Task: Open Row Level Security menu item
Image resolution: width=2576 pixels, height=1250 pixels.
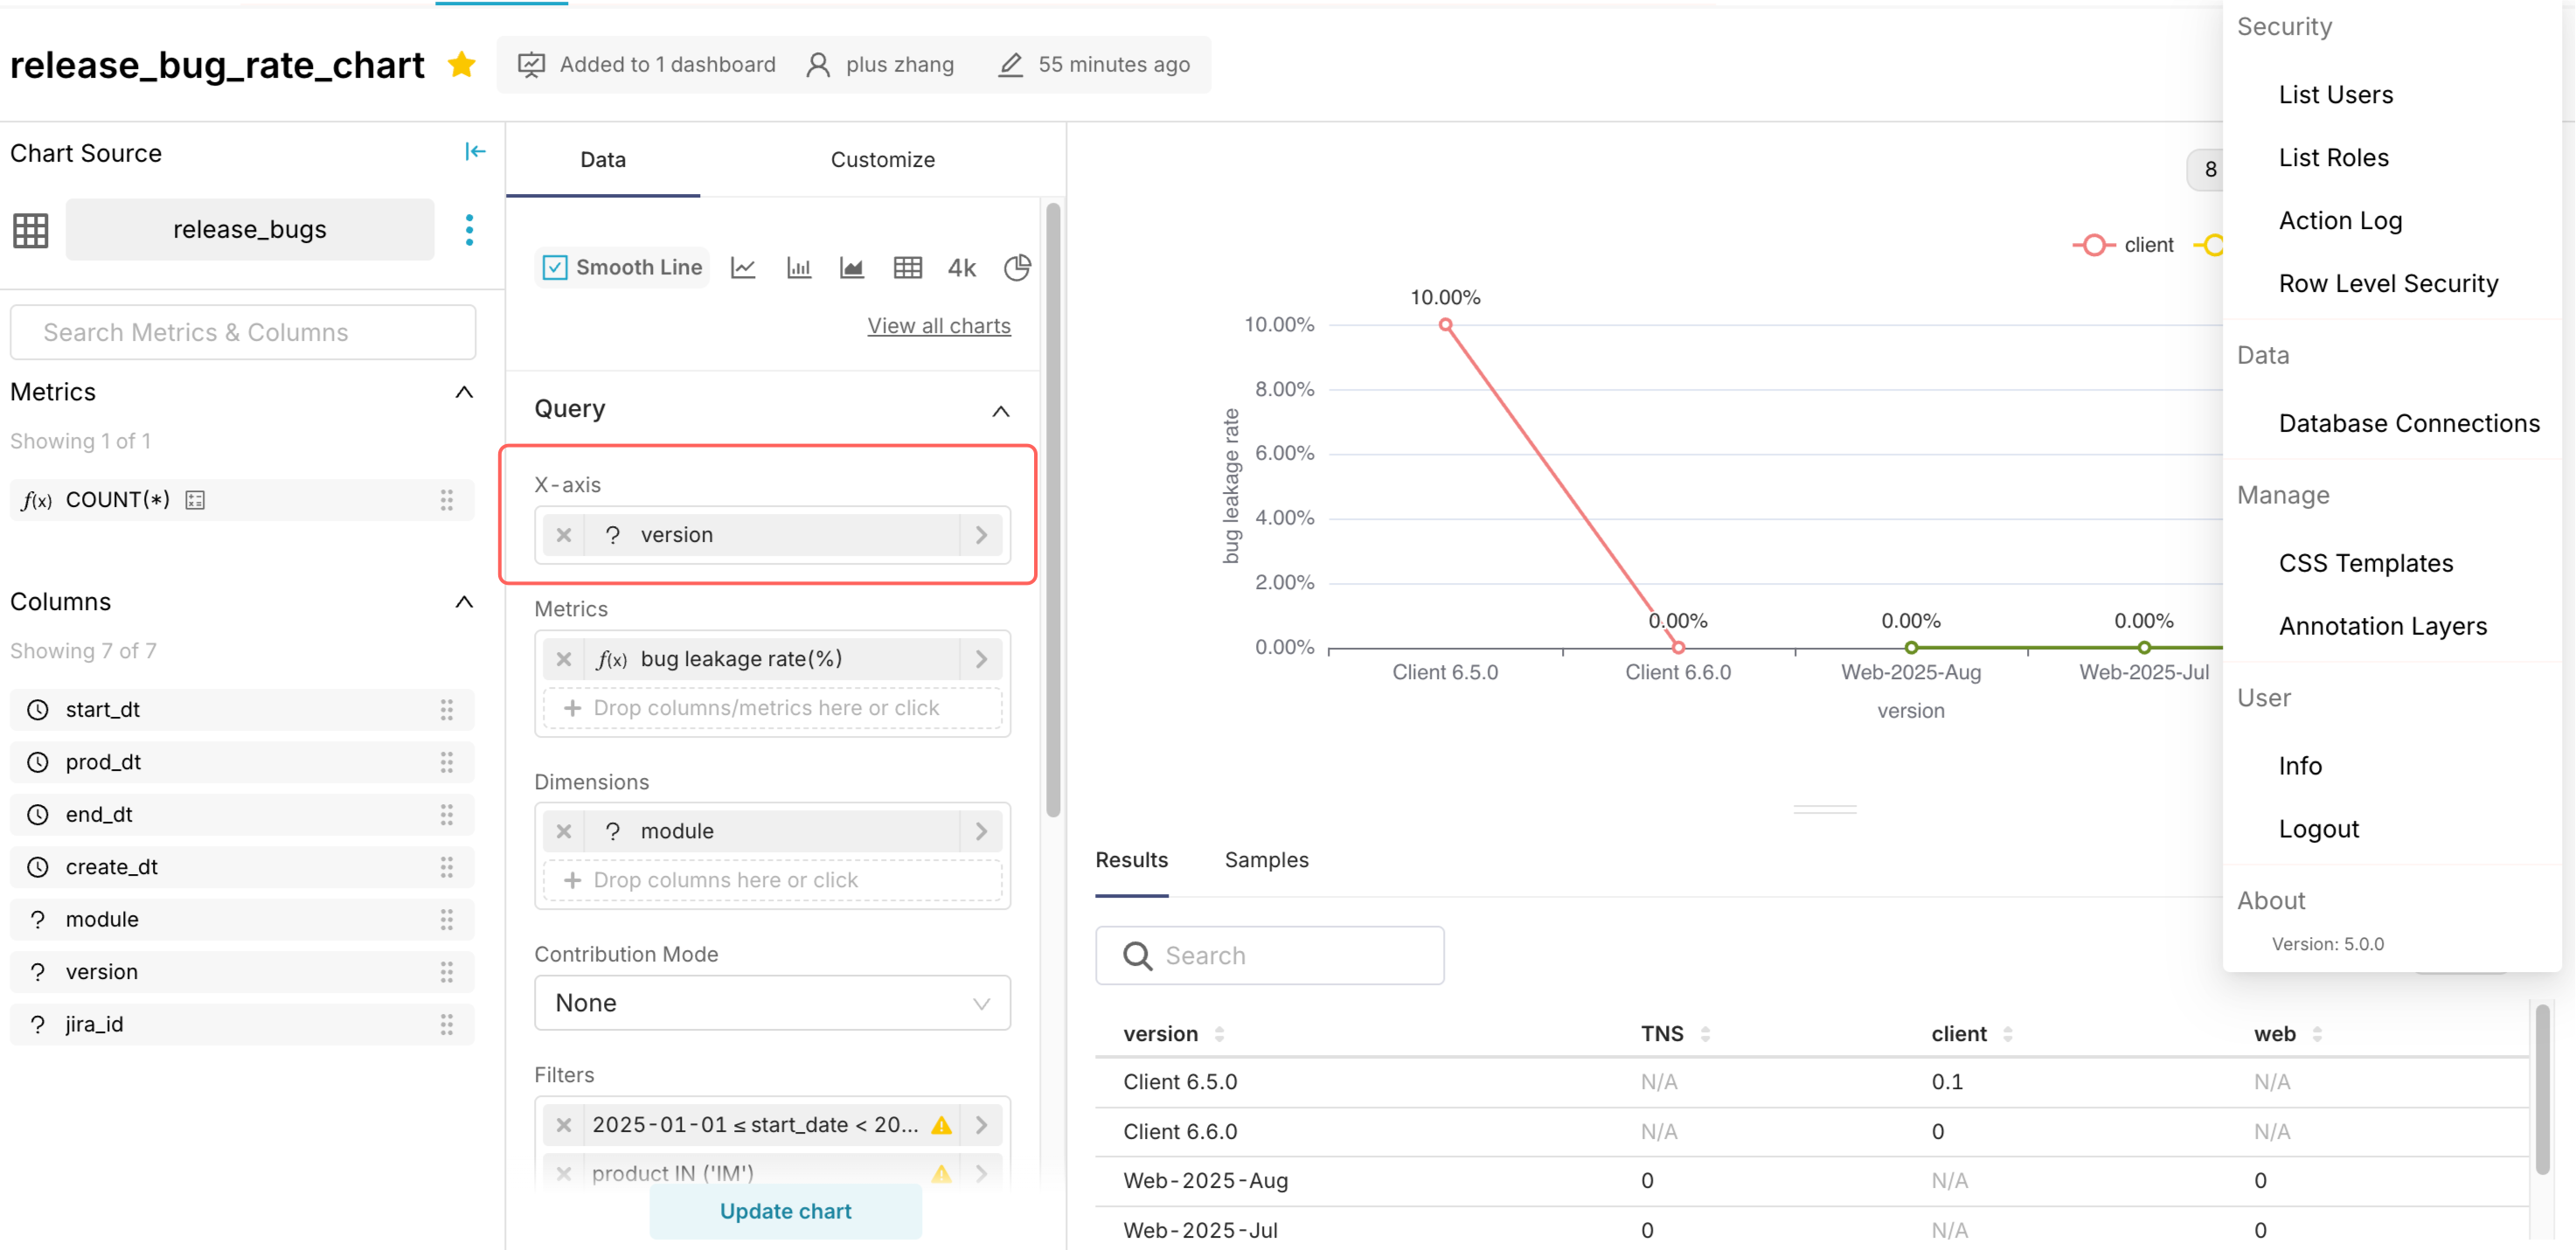Action: tap(2388, 284)
